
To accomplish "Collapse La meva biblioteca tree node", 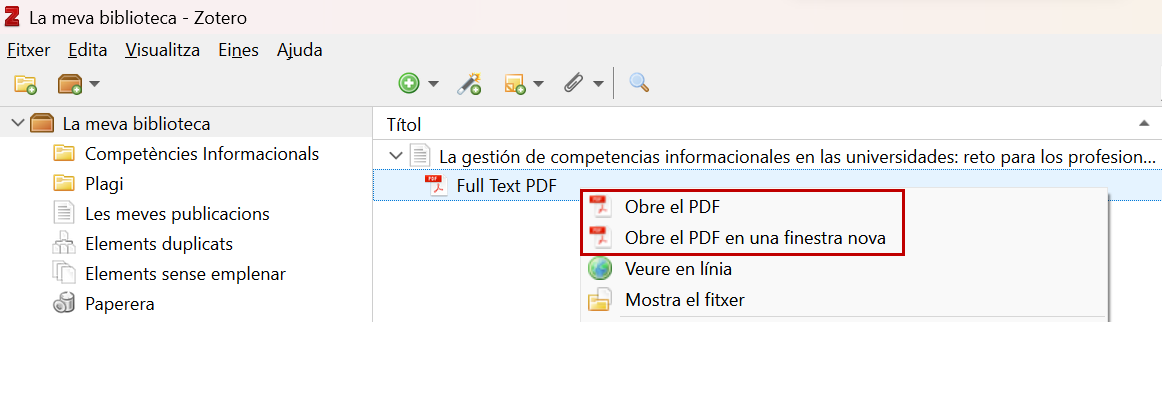I will click(x=18, y=123).
